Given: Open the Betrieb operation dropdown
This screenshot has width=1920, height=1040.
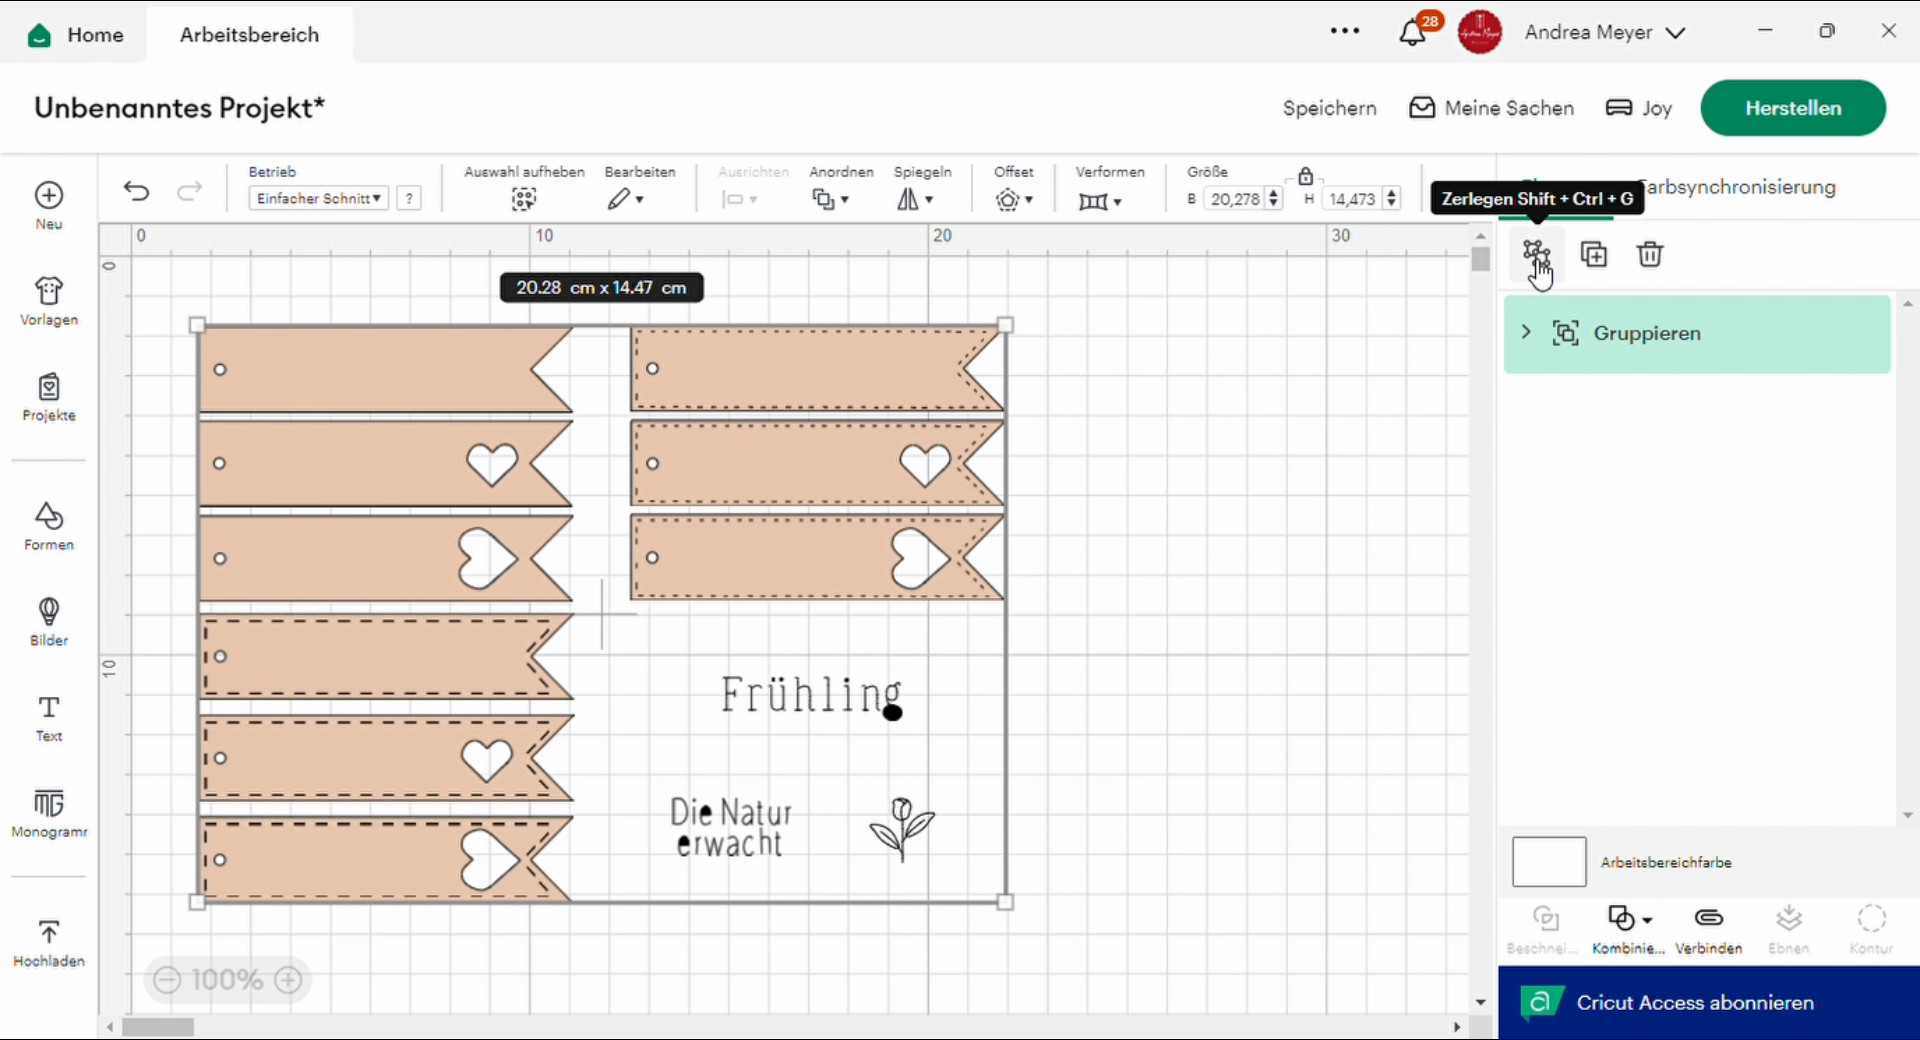Looking at the screenshot, I should [318, 199].
